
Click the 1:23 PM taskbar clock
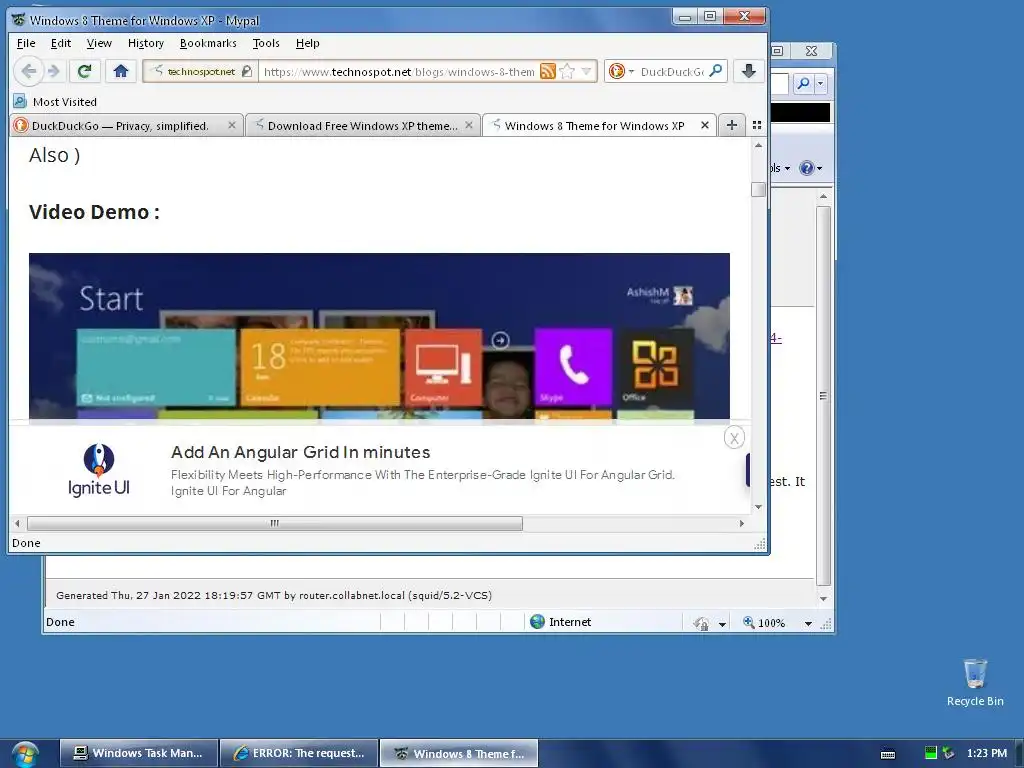987,753
